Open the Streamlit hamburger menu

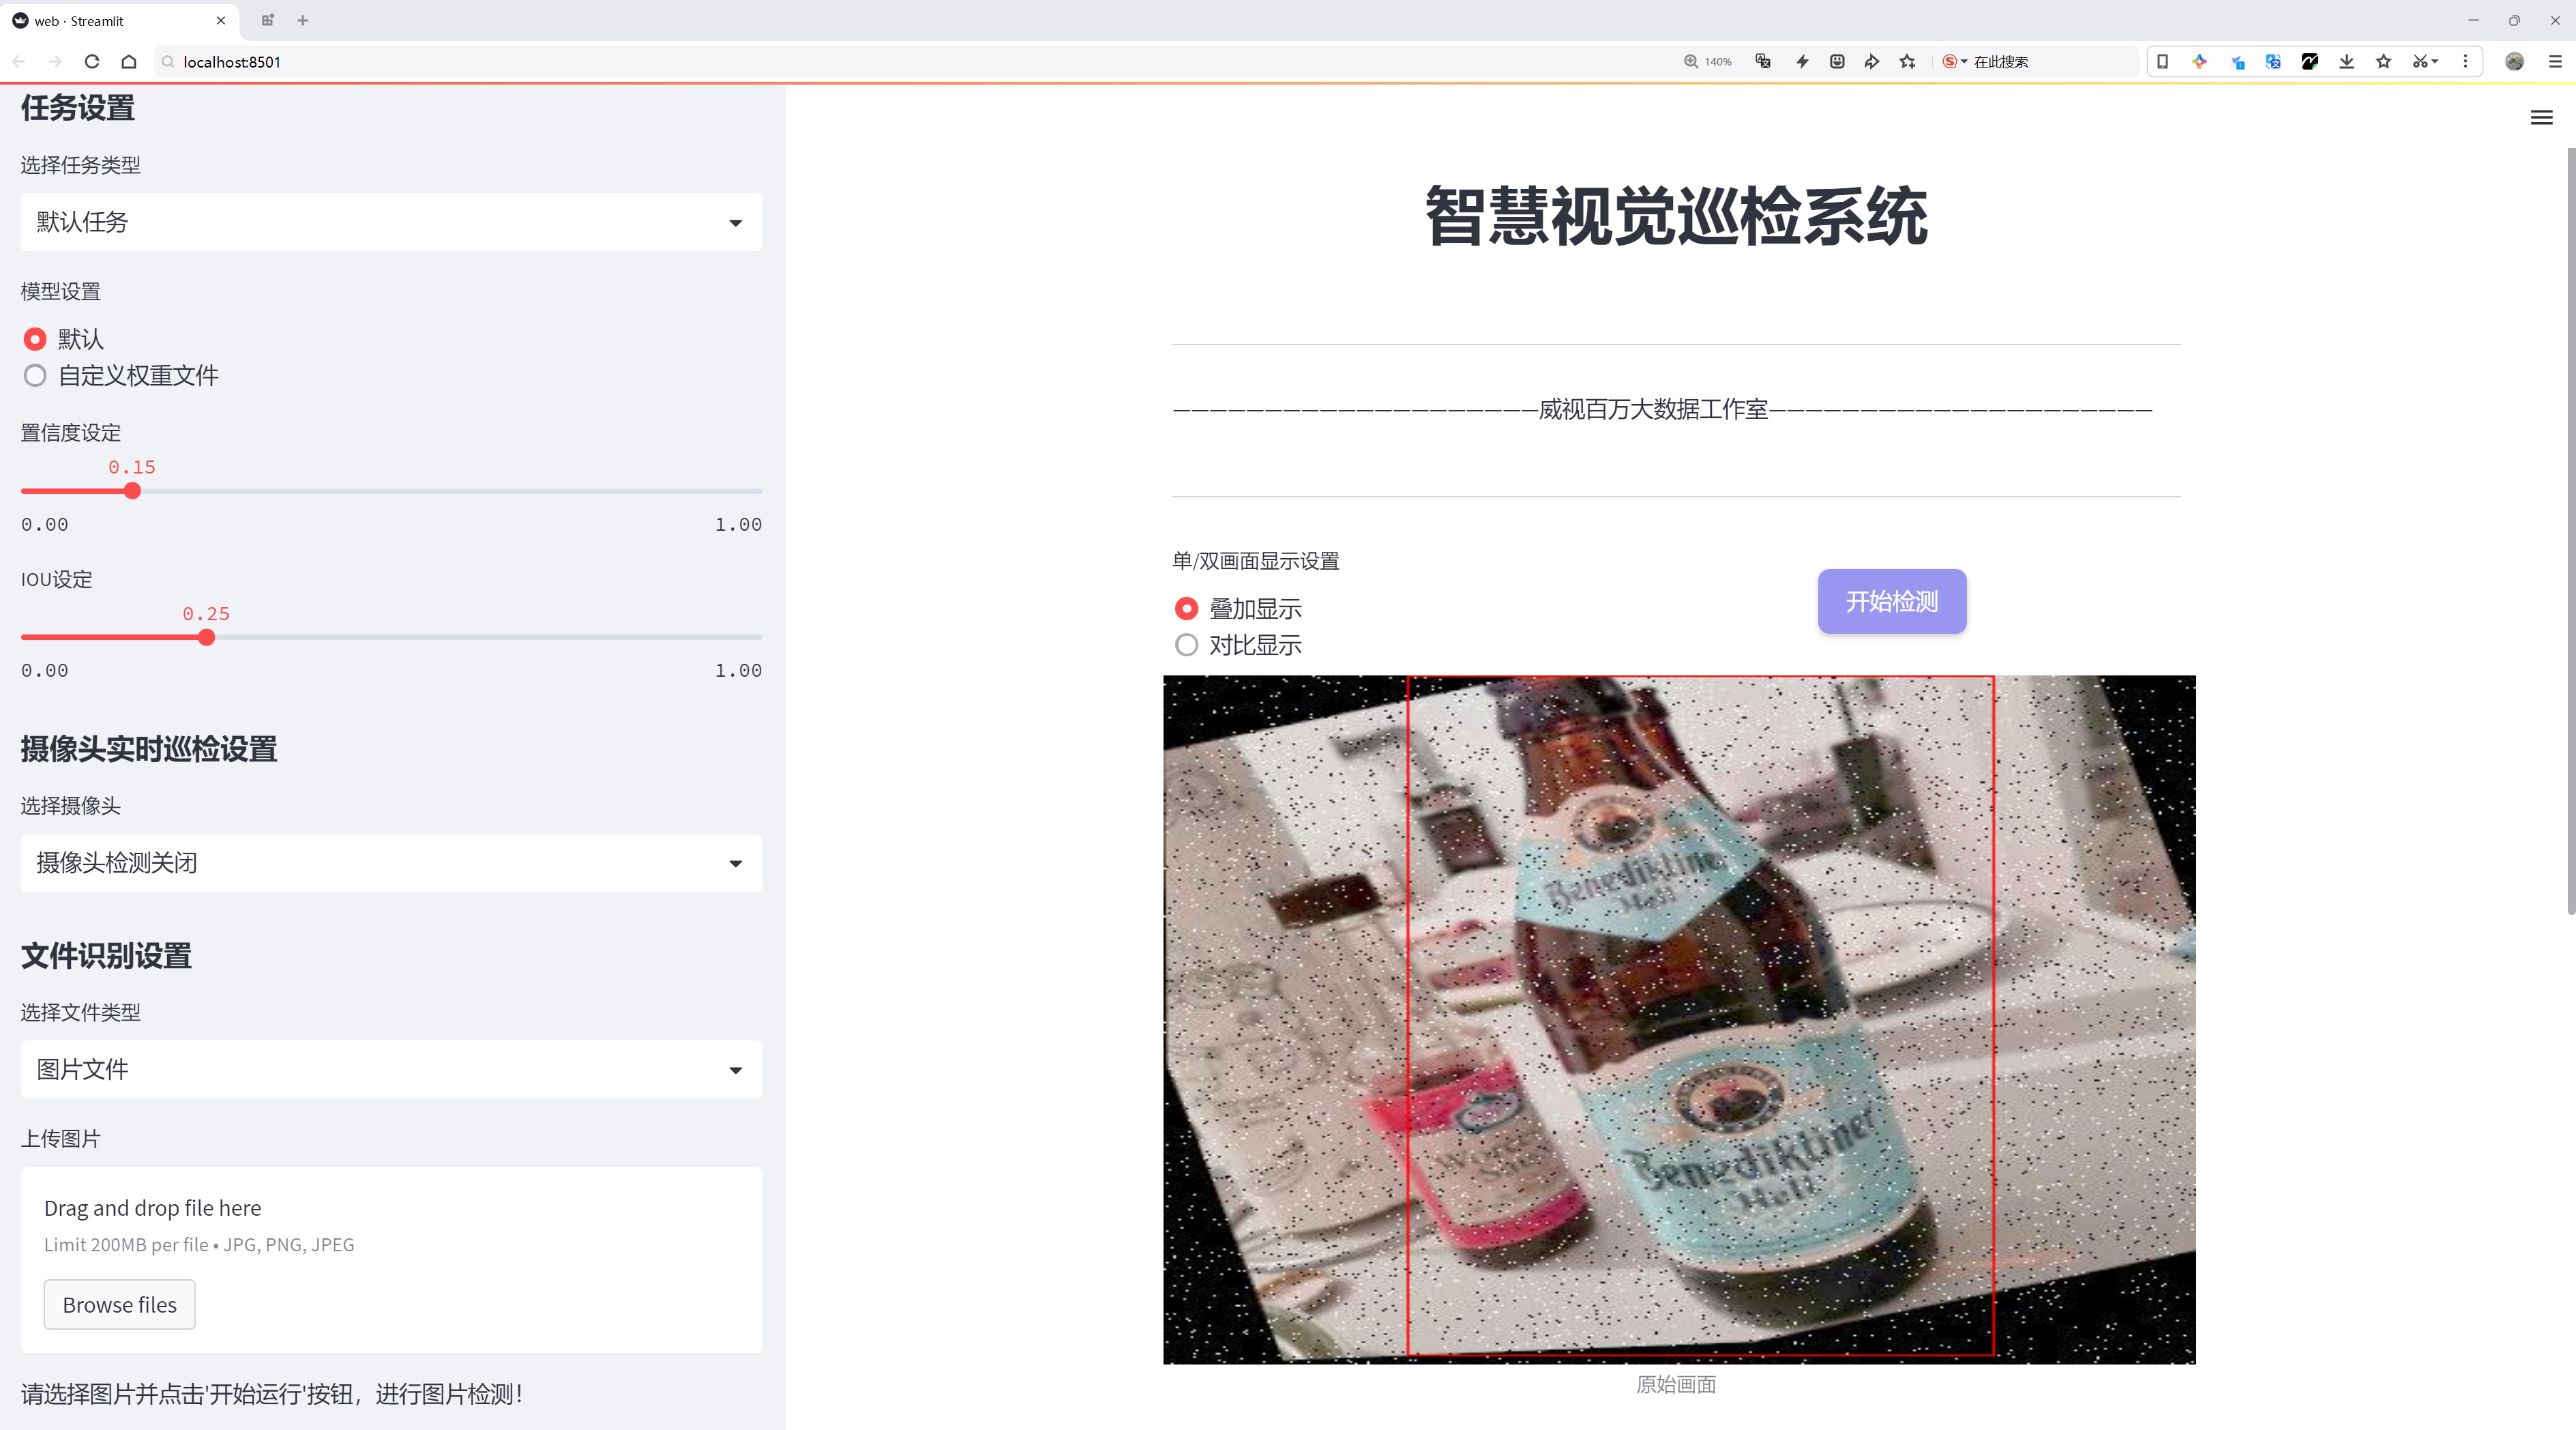(2541, 118)
